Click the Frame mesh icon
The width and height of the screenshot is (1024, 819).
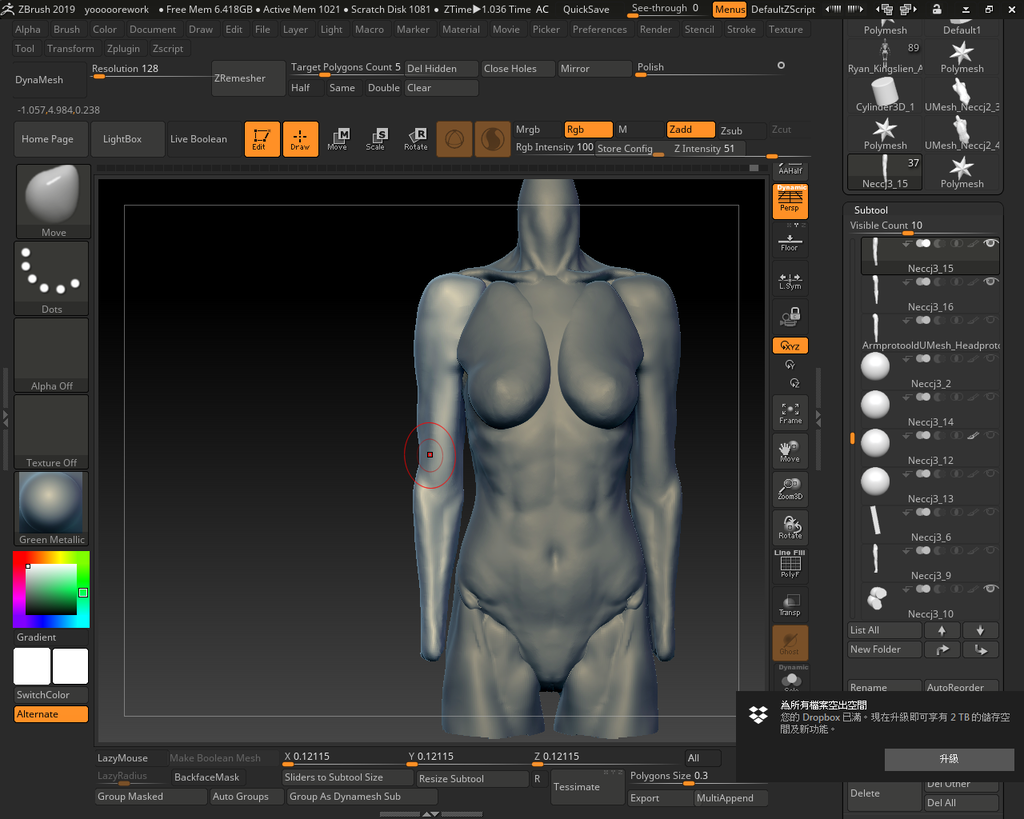tap(790, 413)
